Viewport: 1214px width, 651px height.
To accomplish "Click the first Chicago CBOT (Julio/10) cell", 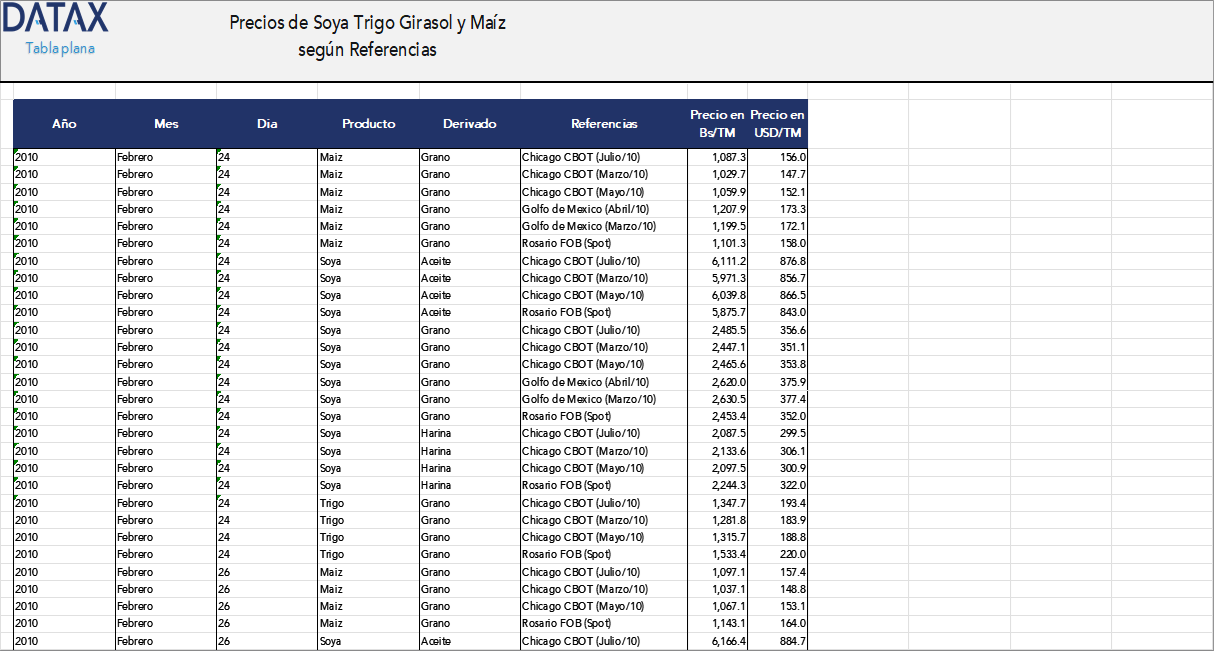I will tap(578, 157).
